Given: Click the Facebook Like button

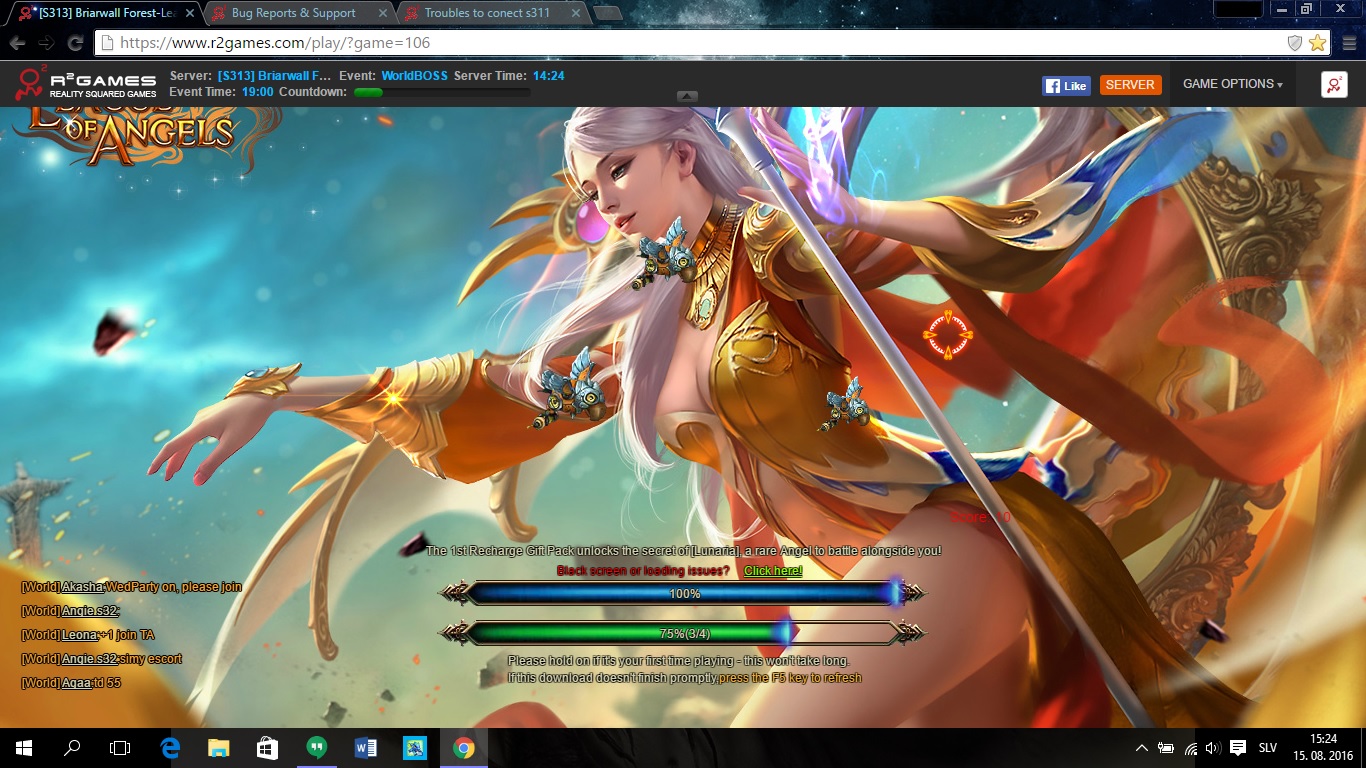Looking at the screenshot, I should pyautogui.click(x=1065, y=85).
